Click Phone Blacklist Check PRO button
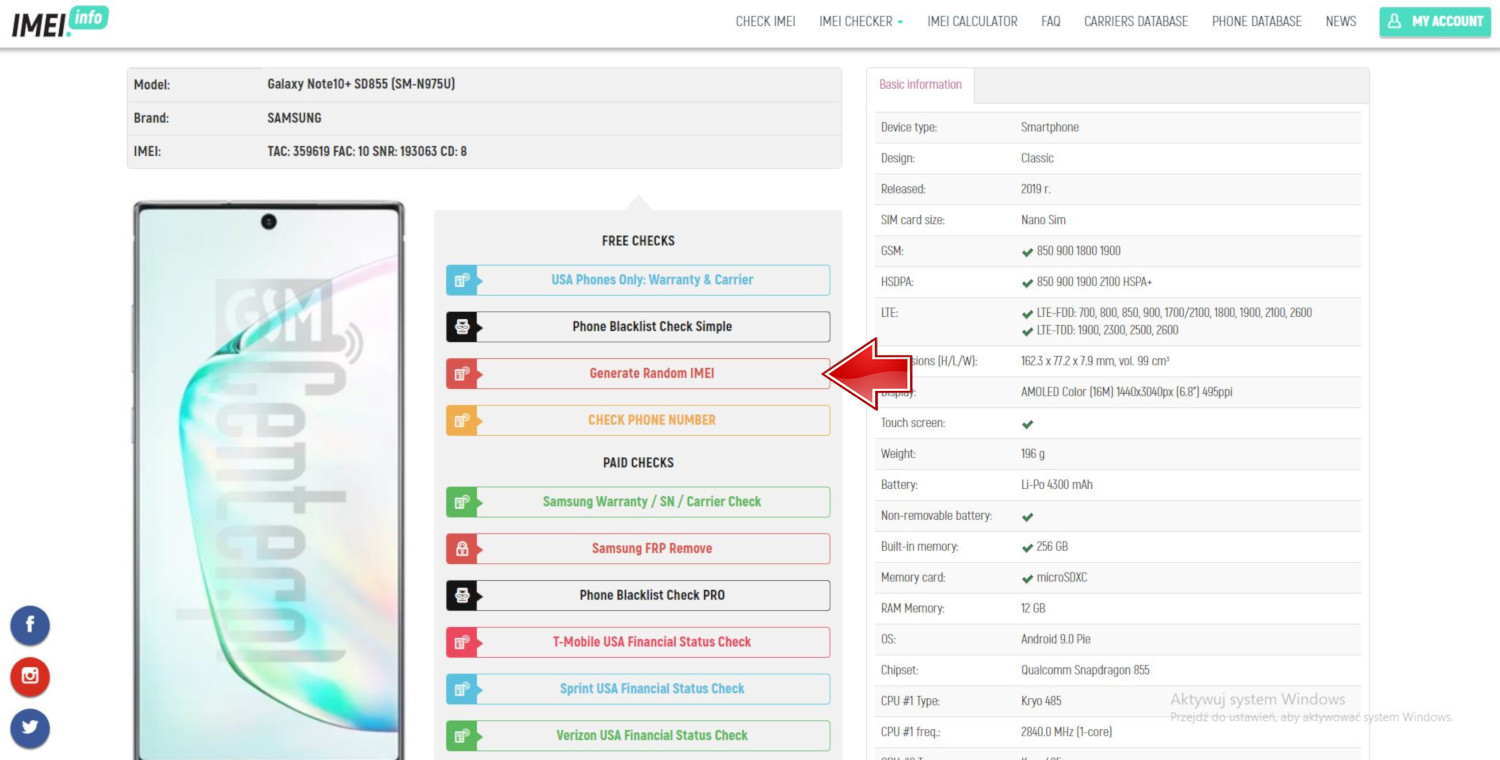The image size is (1500, 760). click(x=638, y=596)
